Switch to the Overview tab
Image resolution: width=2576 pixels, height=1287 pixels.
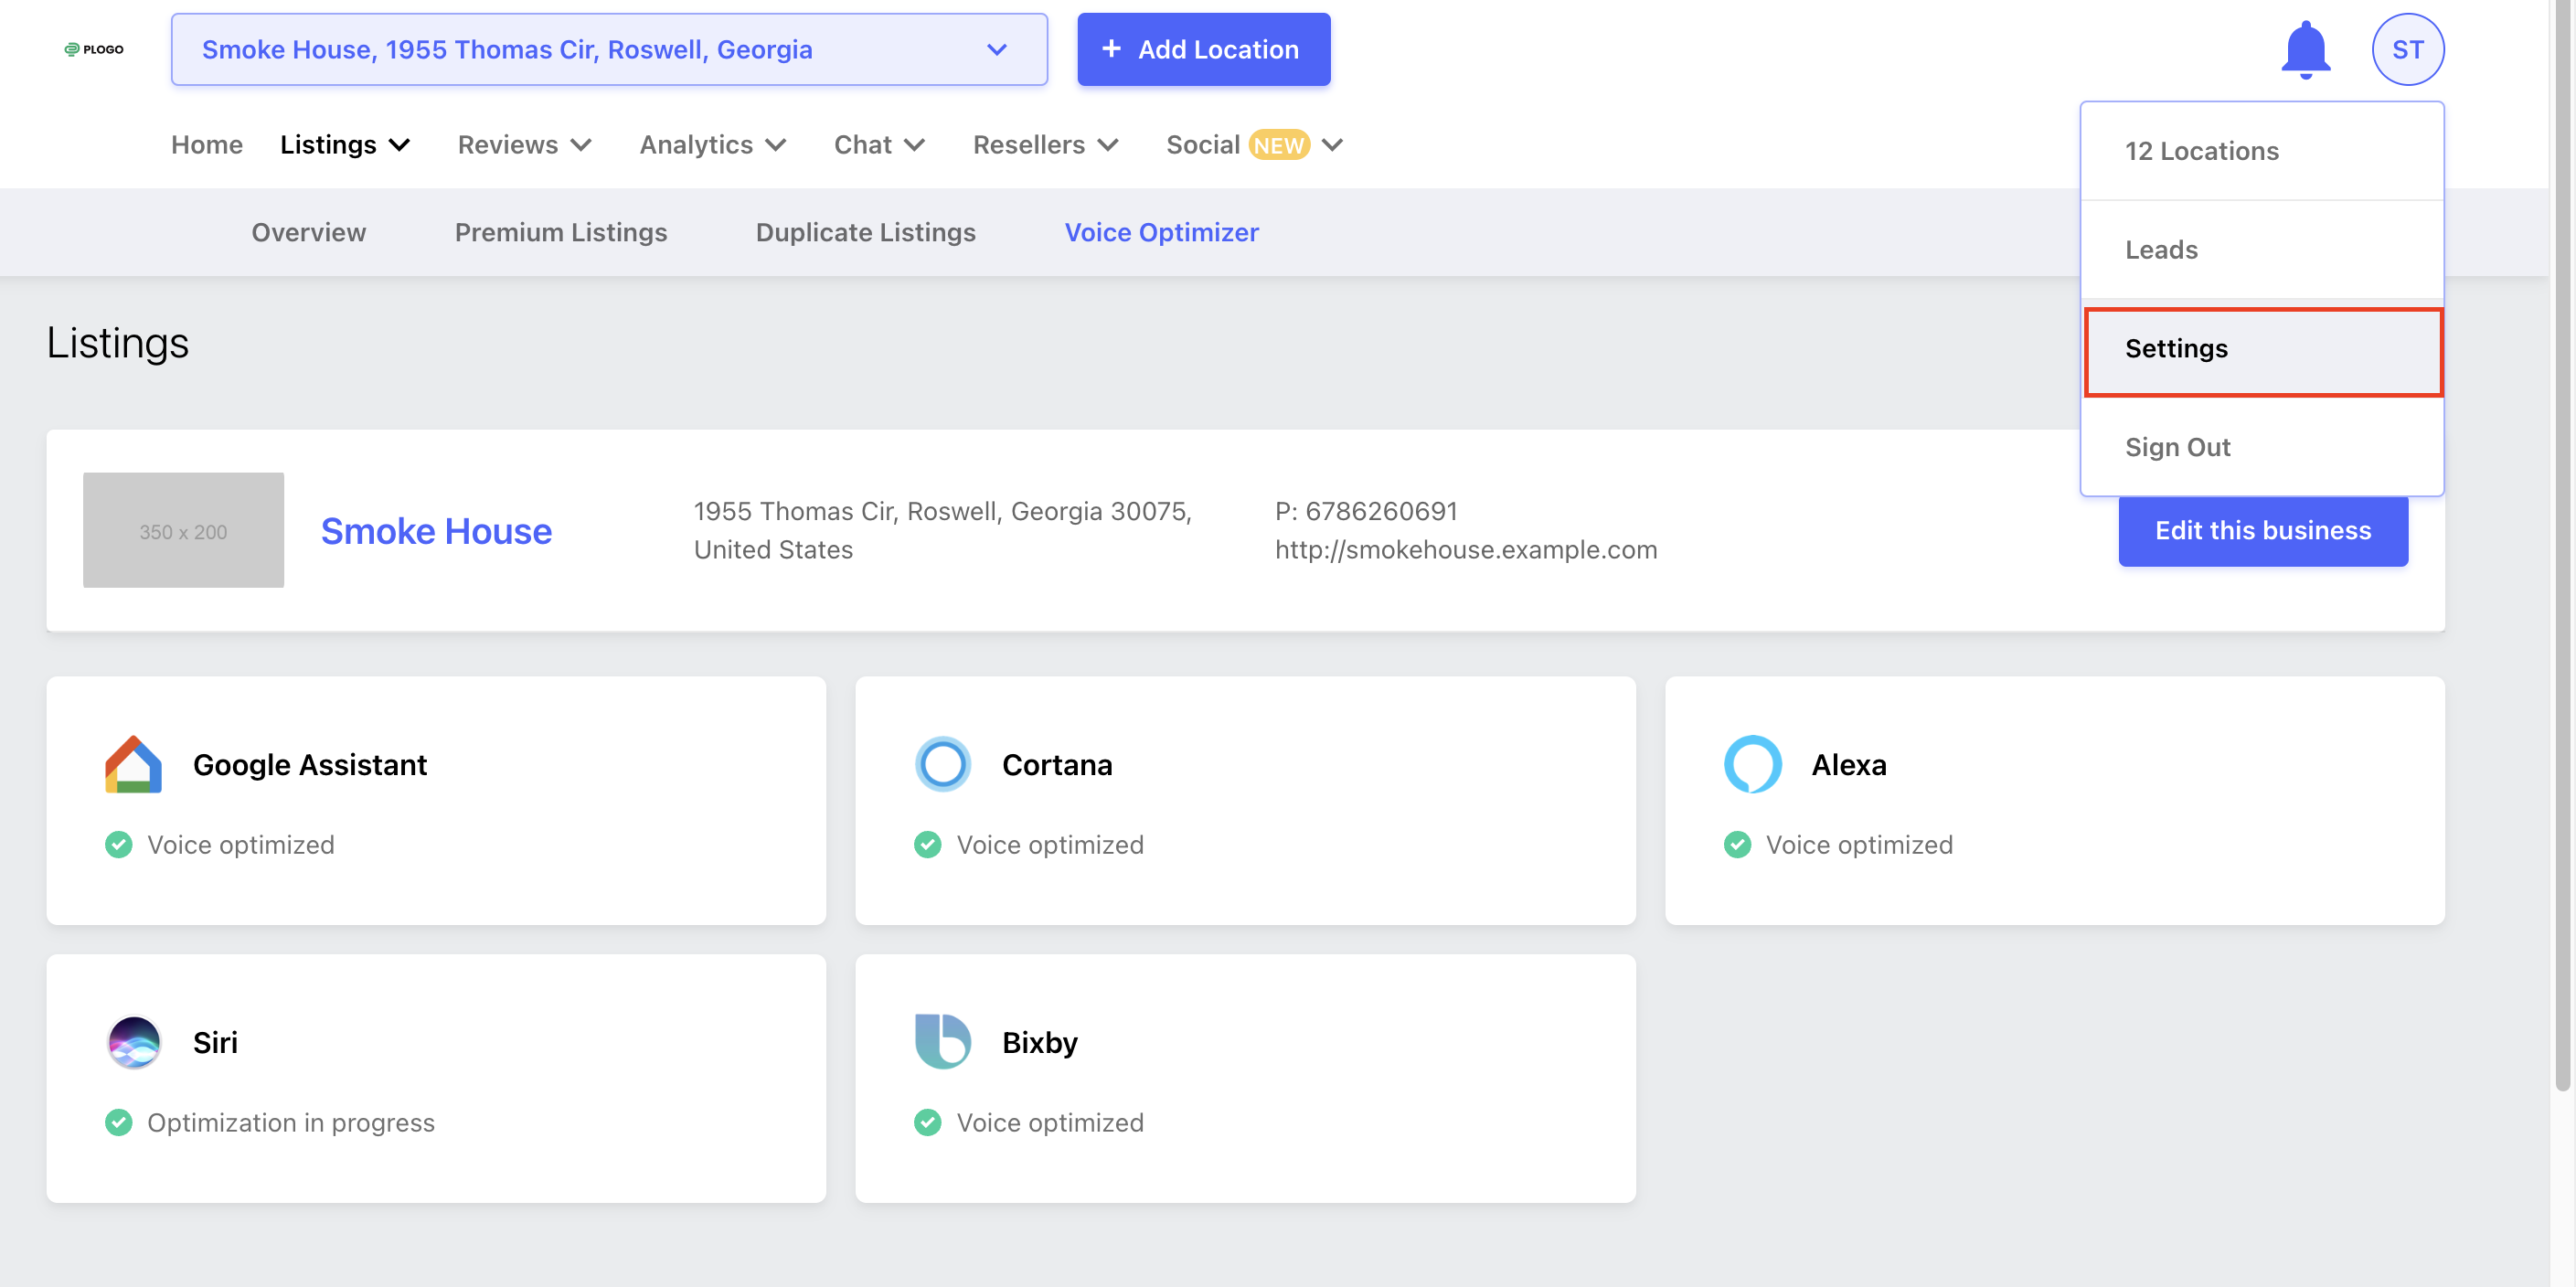click(x=308, y=232)
